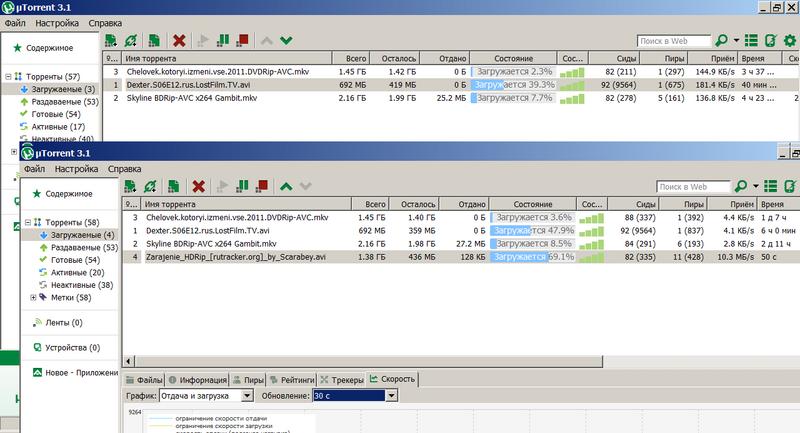Add torrent icon in back window toolbar
Image resolution: width=800 pixels, height=433 pixels.
click(111, 40)
